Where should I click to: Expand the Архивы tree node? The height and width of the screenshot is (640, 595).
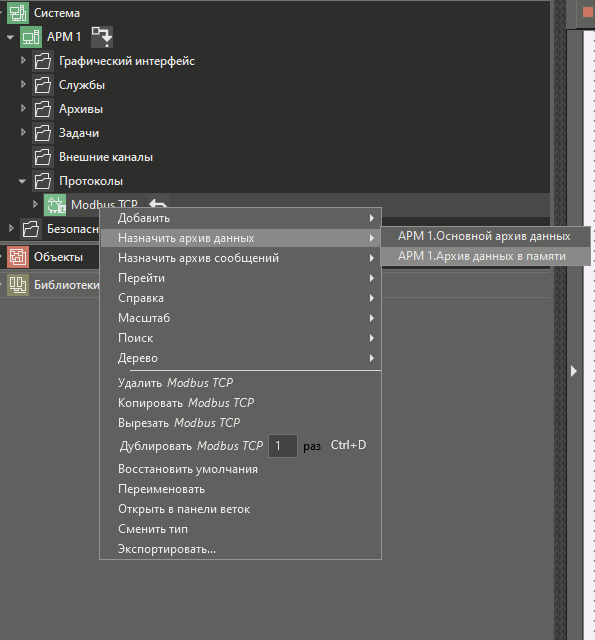click(23, 109)
